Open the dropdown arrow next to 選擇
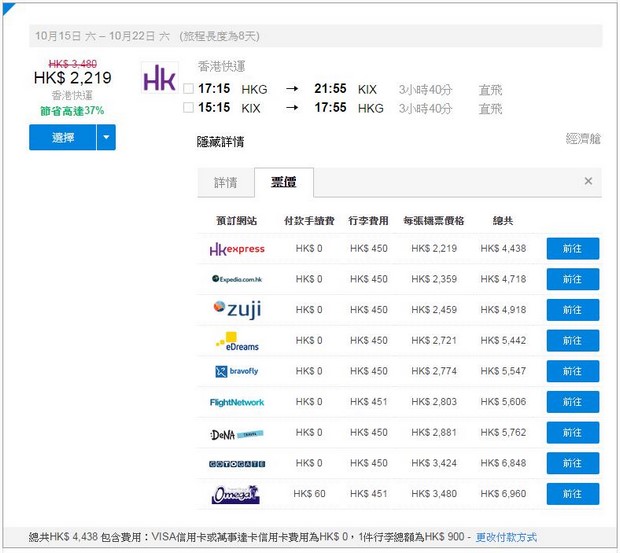Screen dimensions: 620x553 [106, 137]
